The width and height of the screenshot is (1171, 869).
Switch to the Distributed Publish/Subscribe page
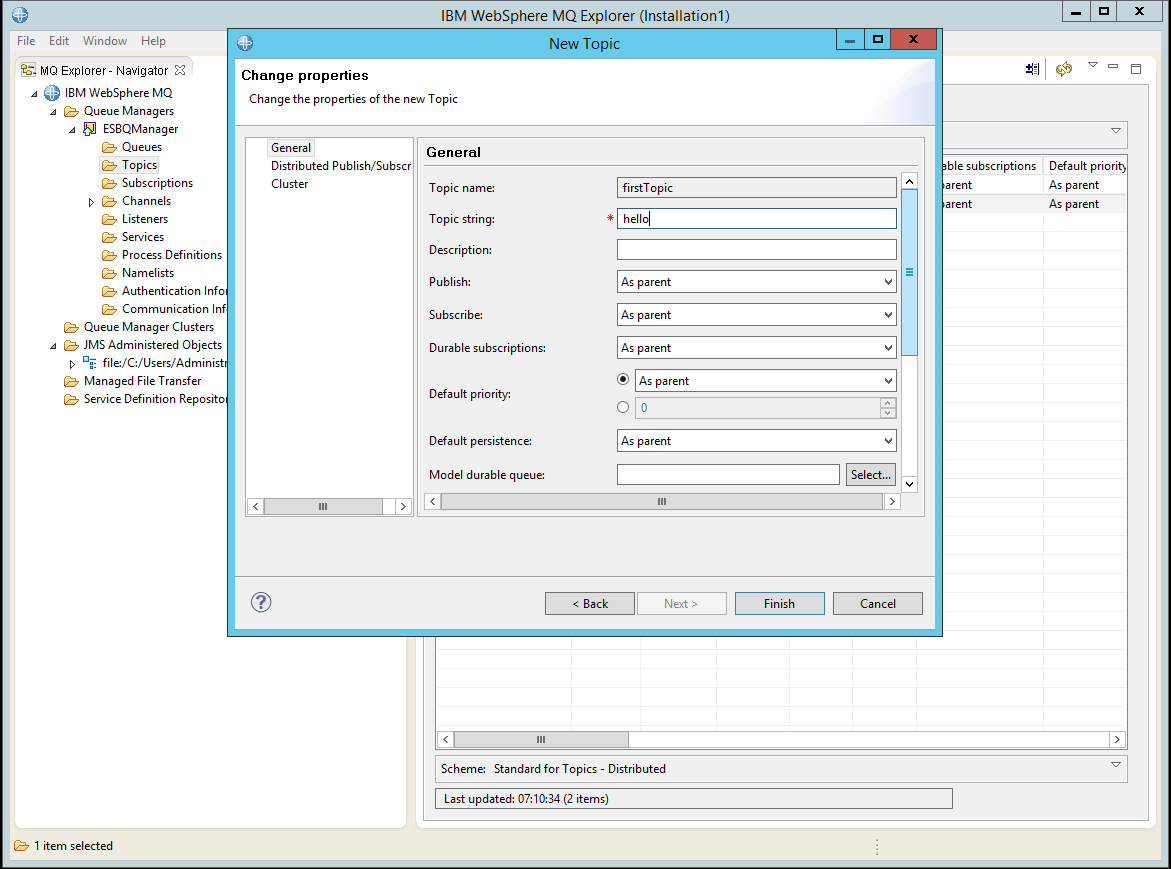click(340, 165)
